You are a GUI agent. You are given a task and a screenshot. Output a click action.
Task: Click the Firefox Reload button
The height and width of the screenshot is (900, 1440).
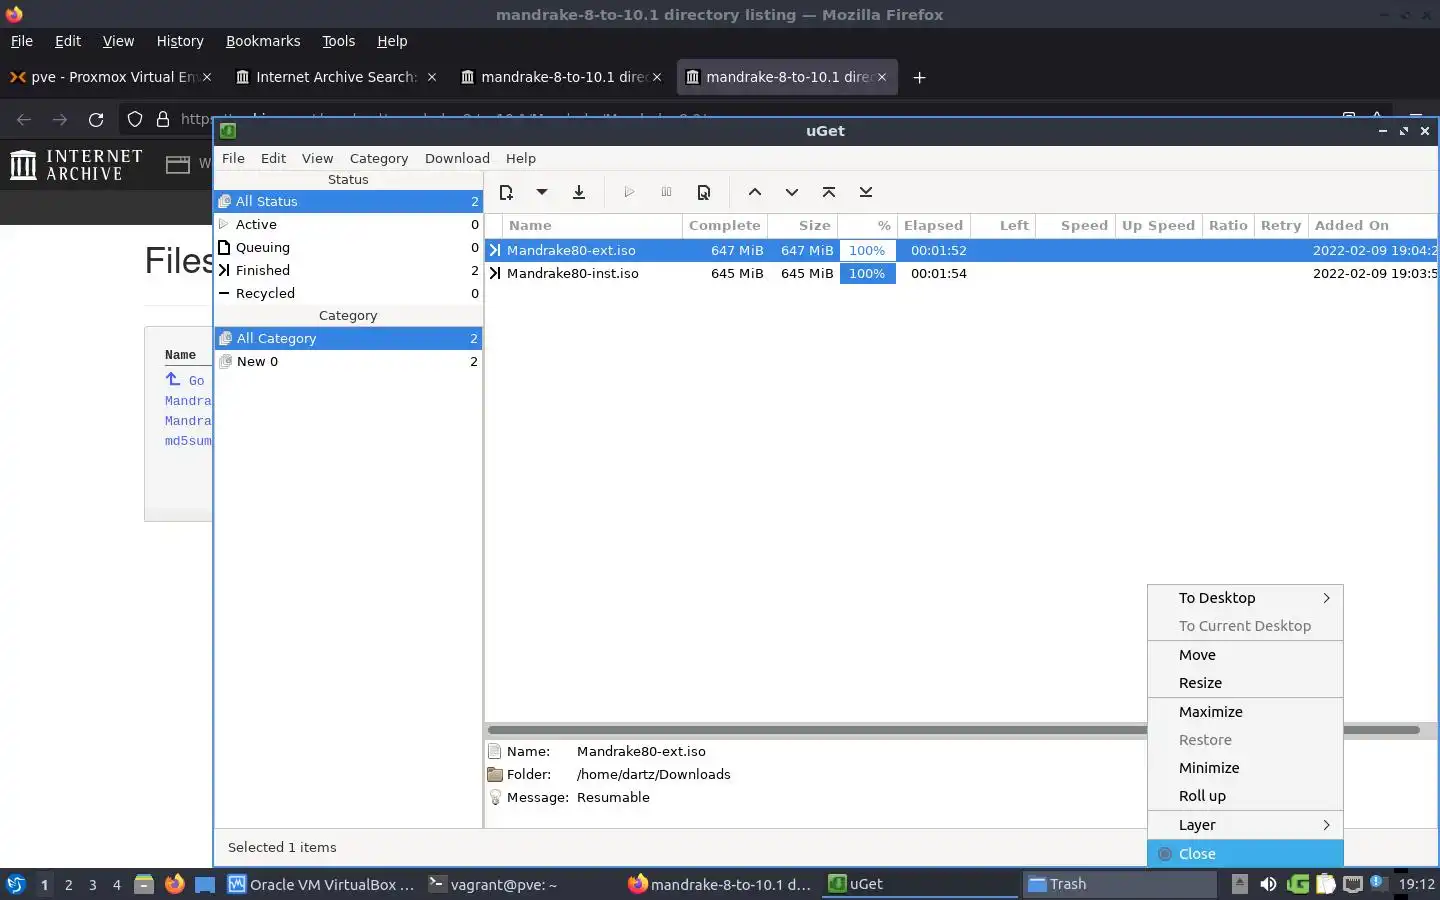click(x=96, y=119)
